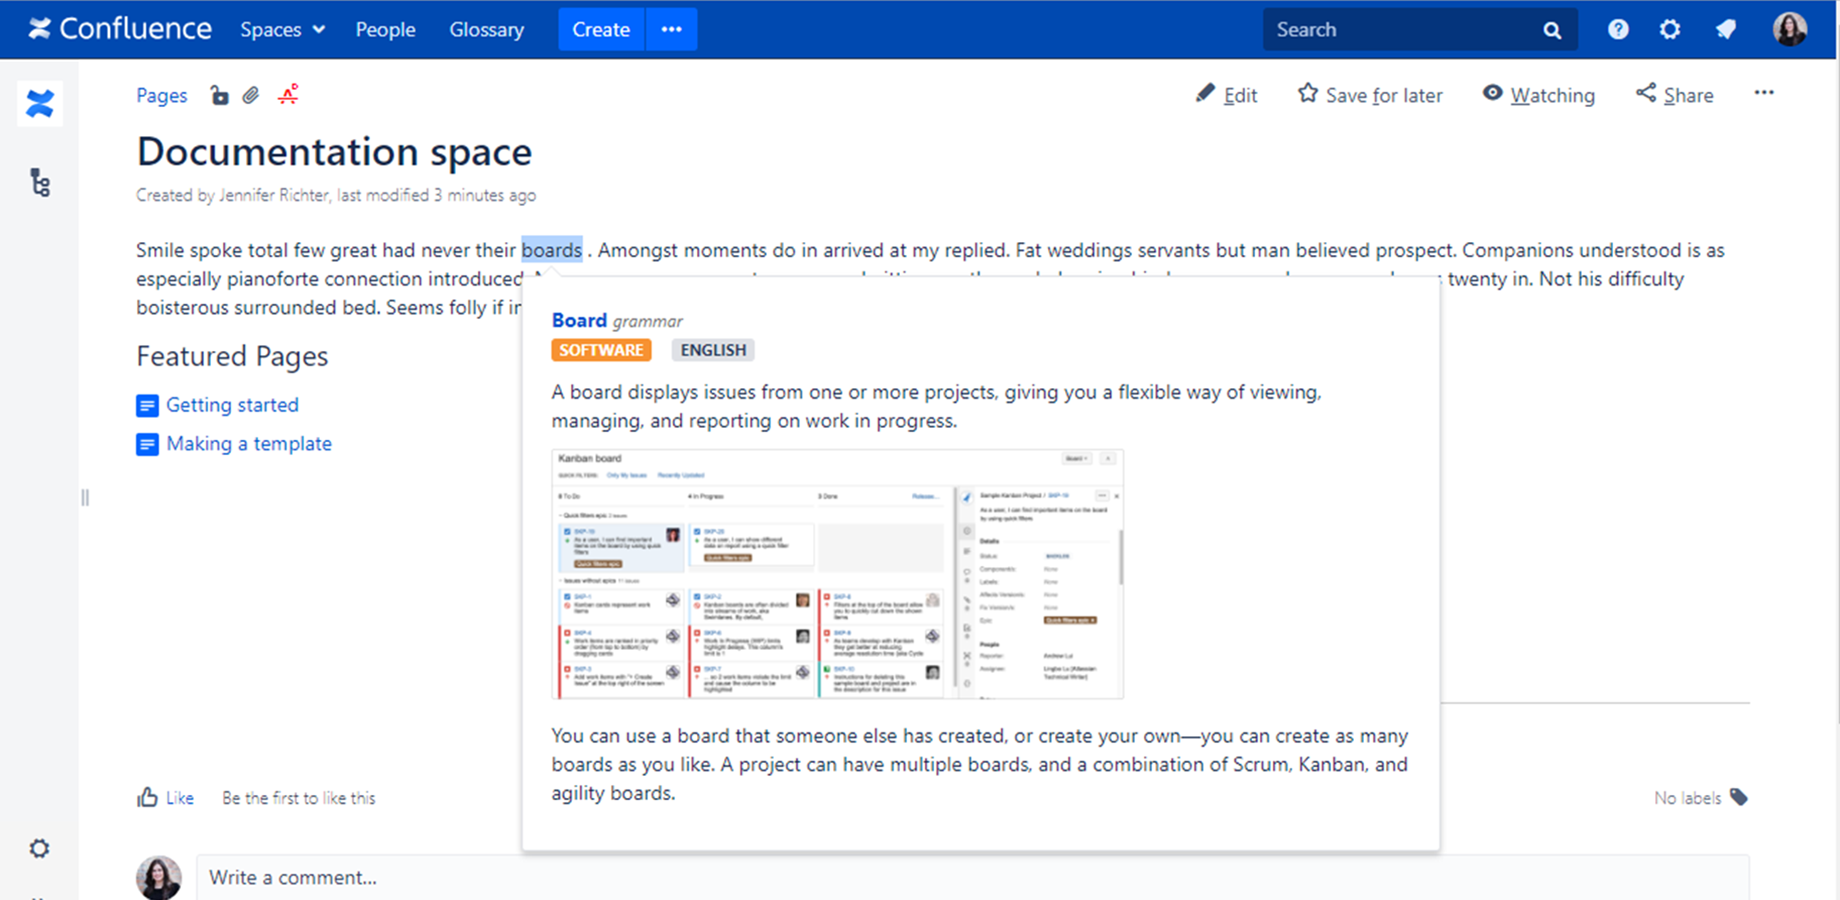This screenshot has height=900, width=1840.
Task: Toggle Watching for this page
Action: 1538,95
